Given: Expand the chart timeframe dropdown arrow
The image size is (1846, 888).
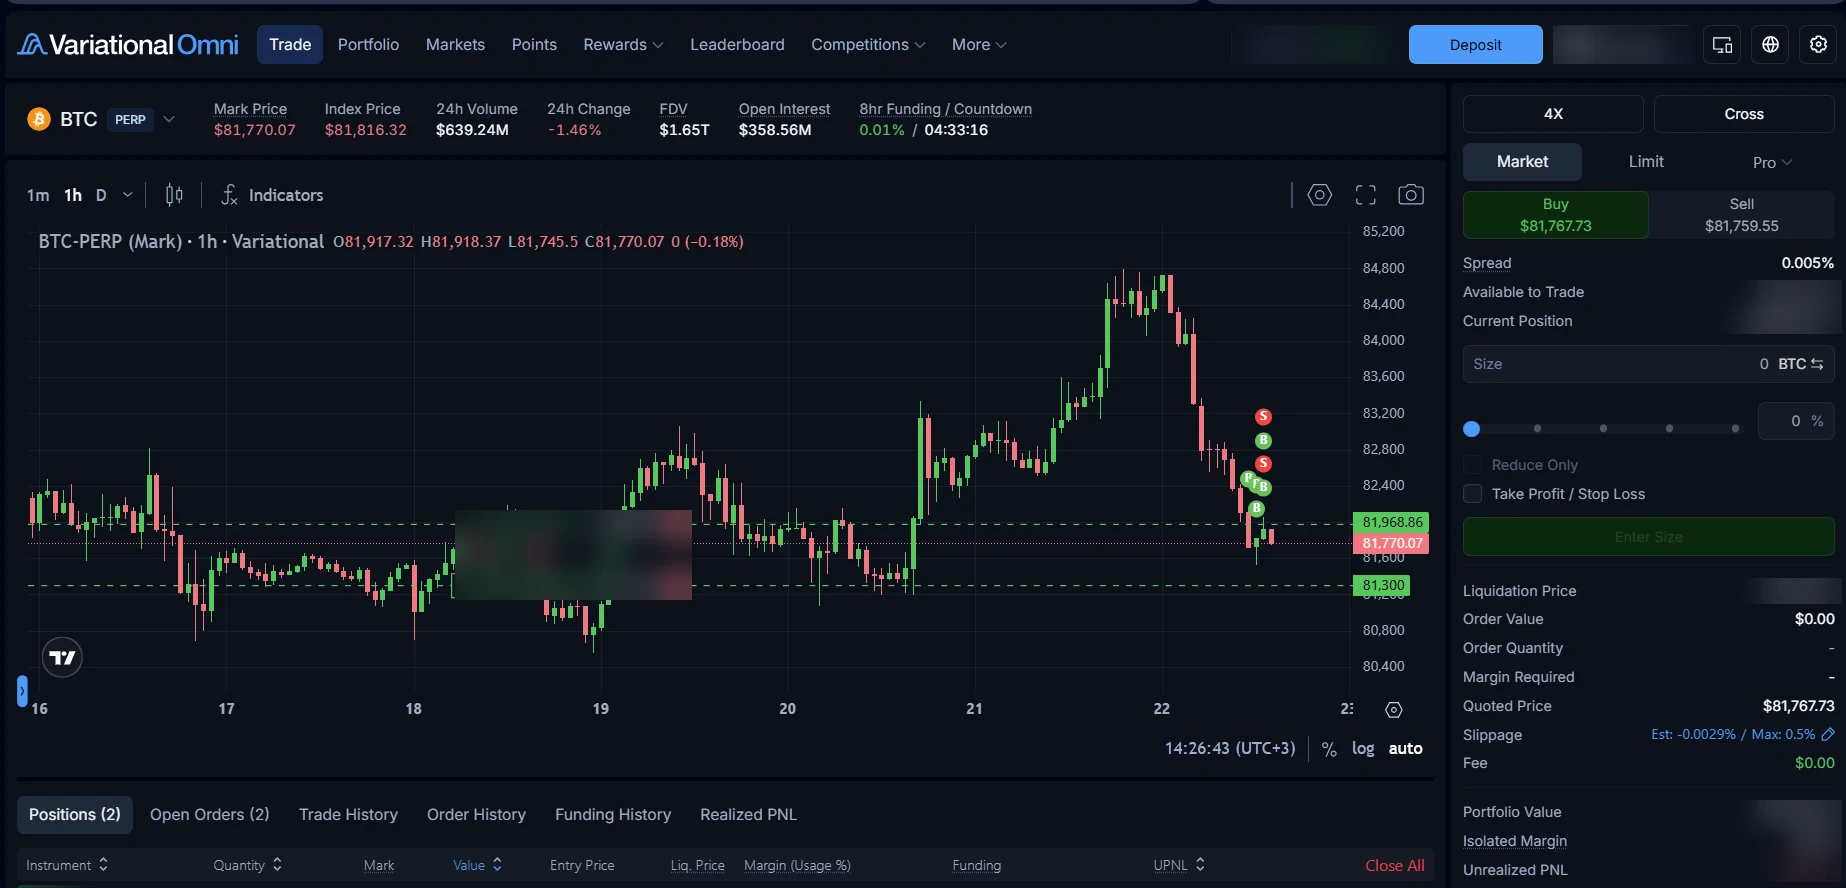Looking at the screenshot, I should tap(127, 195).
